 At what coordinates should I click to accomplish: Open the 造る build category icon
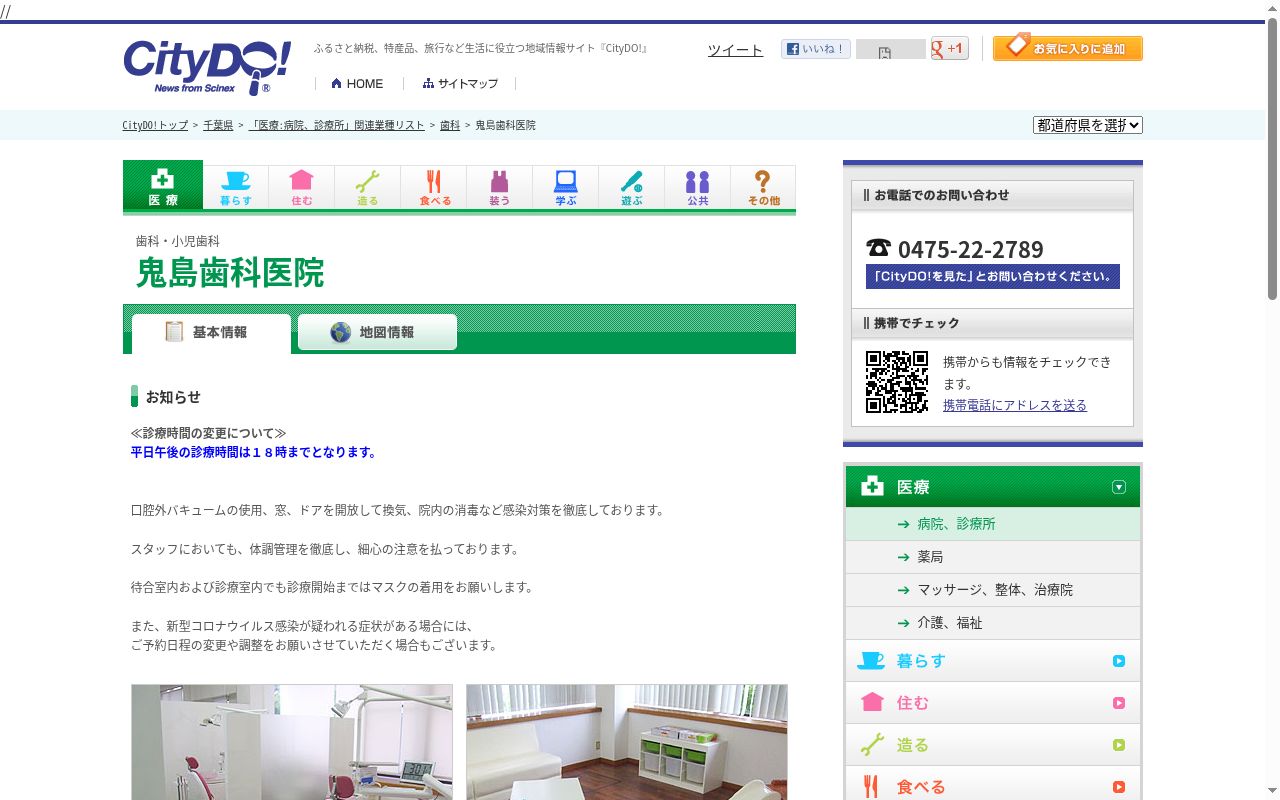pyautogui.click(x=368, y=187)
